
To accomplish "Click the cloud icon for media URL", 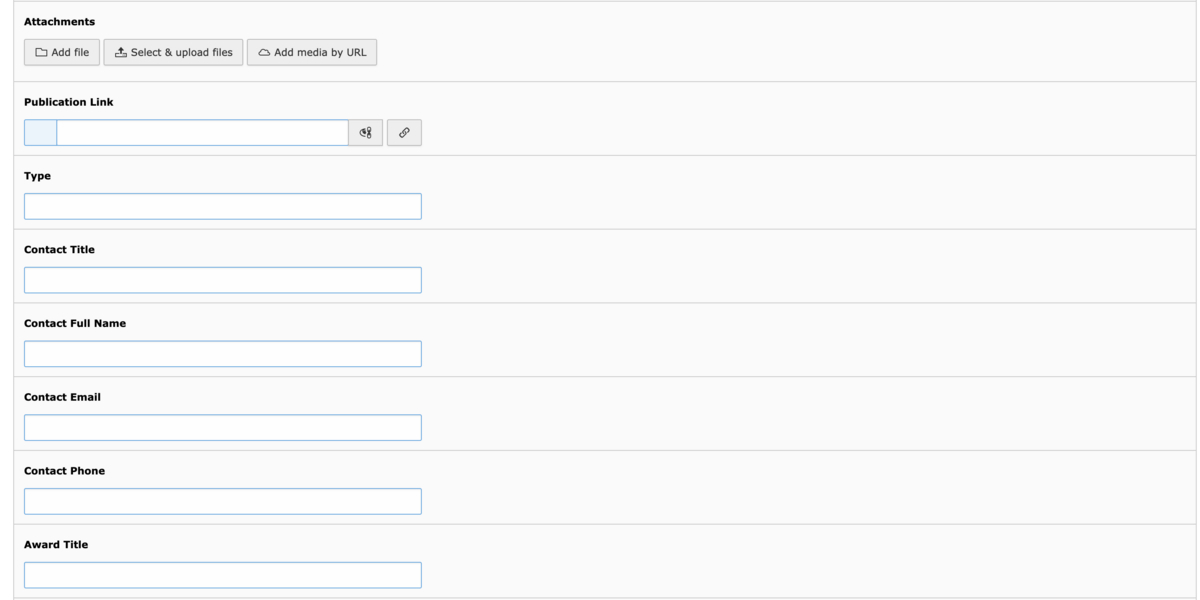I will click(x=264, y=53).
